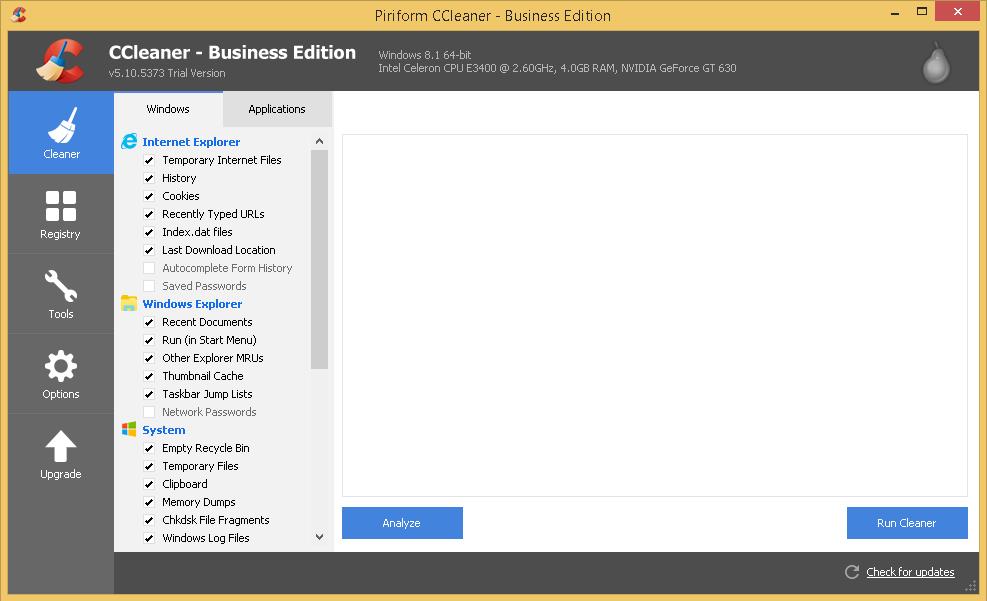Click the Piriform pear icon
Viewport: 987px width, 601px height.
[x=936, y=62]
